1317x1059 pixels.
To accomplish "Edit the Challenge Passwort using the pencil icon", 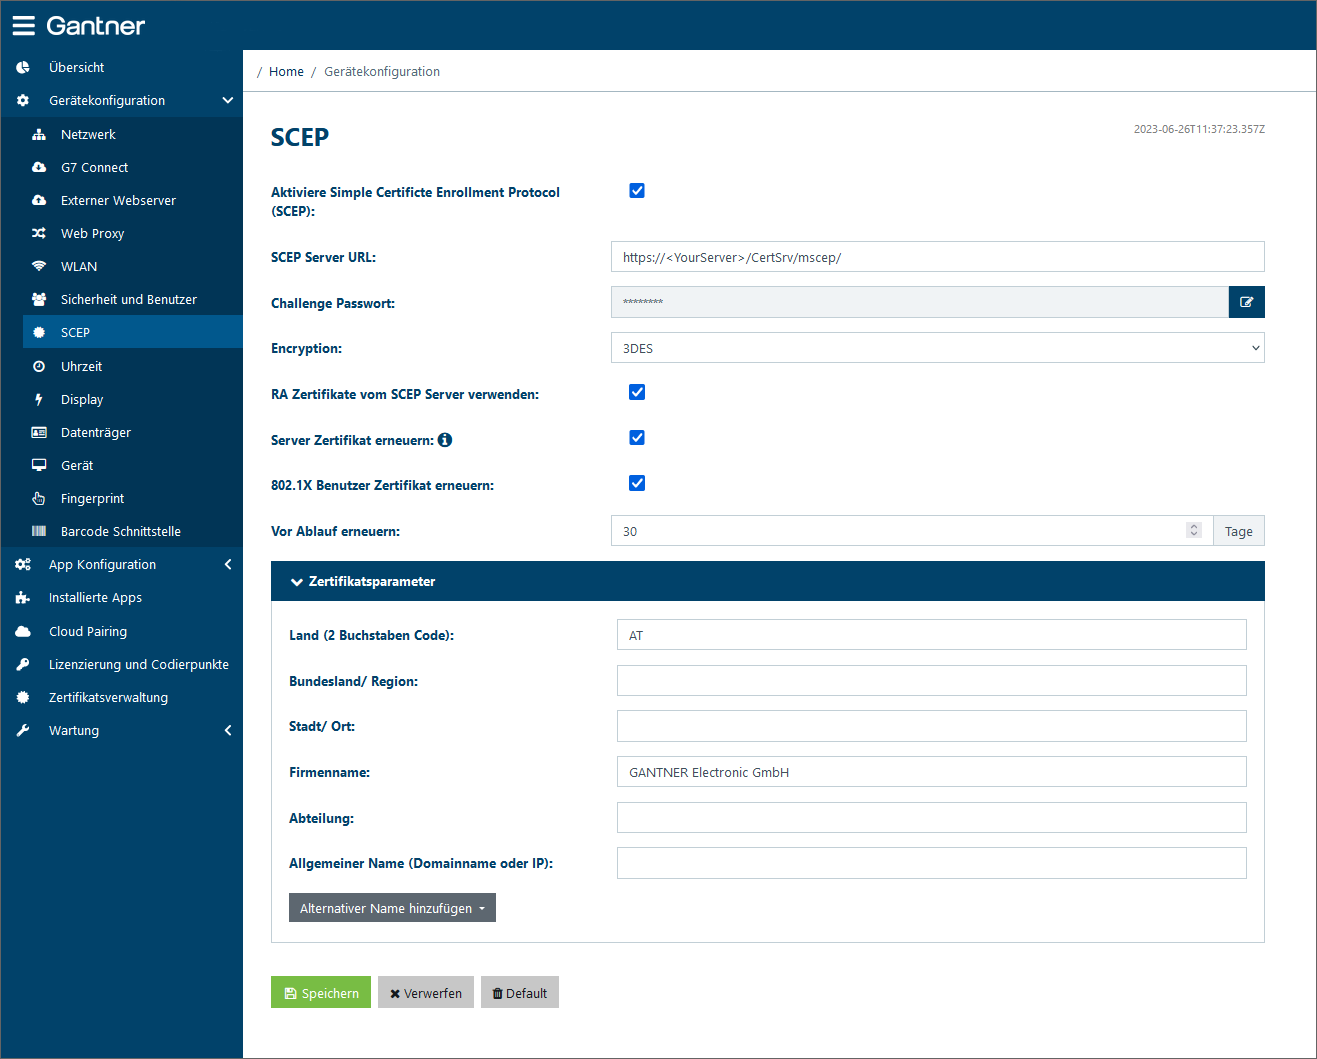I will tap(1246, 302).
